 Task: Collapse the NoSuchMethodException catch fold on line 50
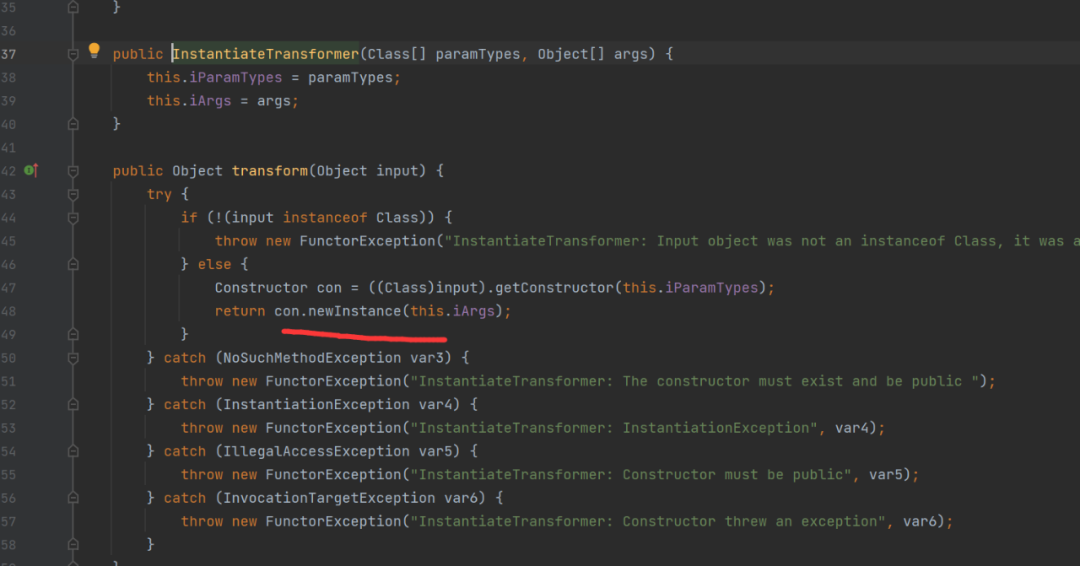73,358
